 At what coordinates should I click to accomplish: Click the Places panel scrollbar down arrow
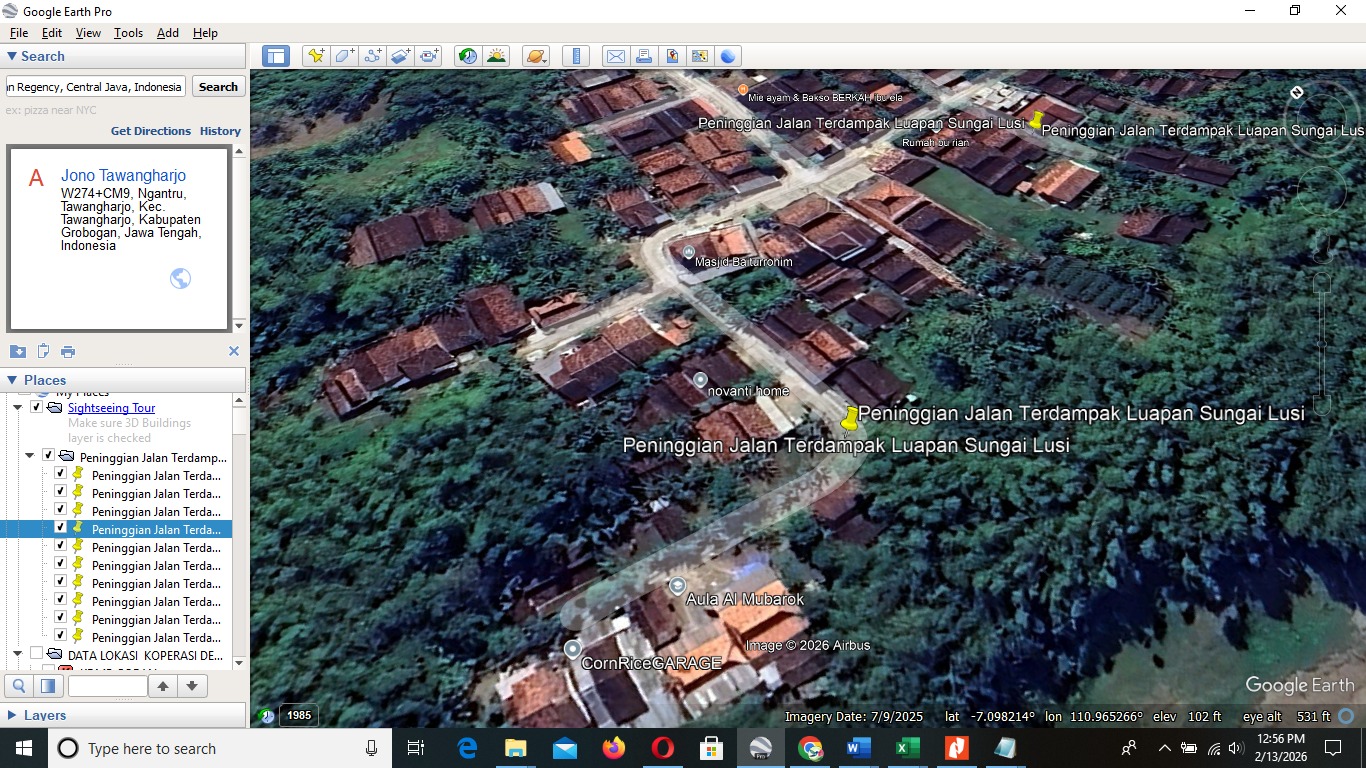coord(239,662)
